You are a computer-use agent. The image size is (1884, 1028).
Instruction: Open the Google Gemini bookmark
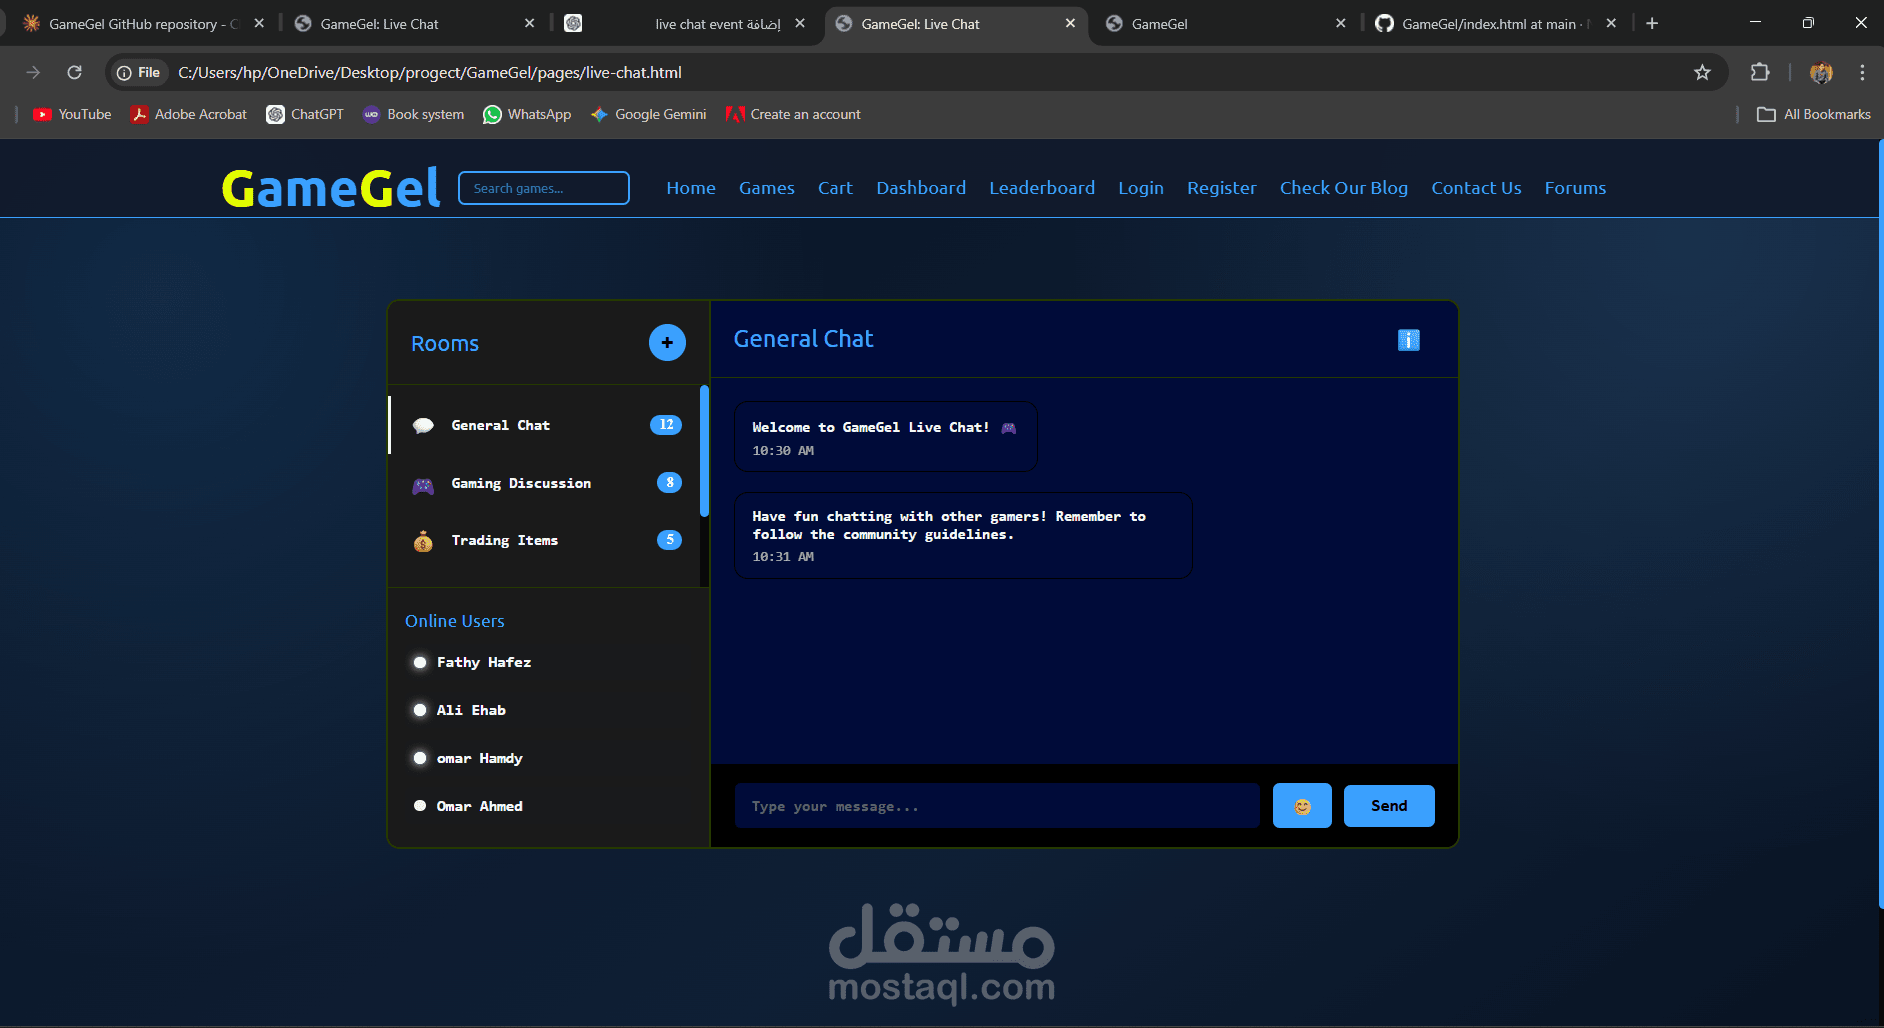pos(648,114)
